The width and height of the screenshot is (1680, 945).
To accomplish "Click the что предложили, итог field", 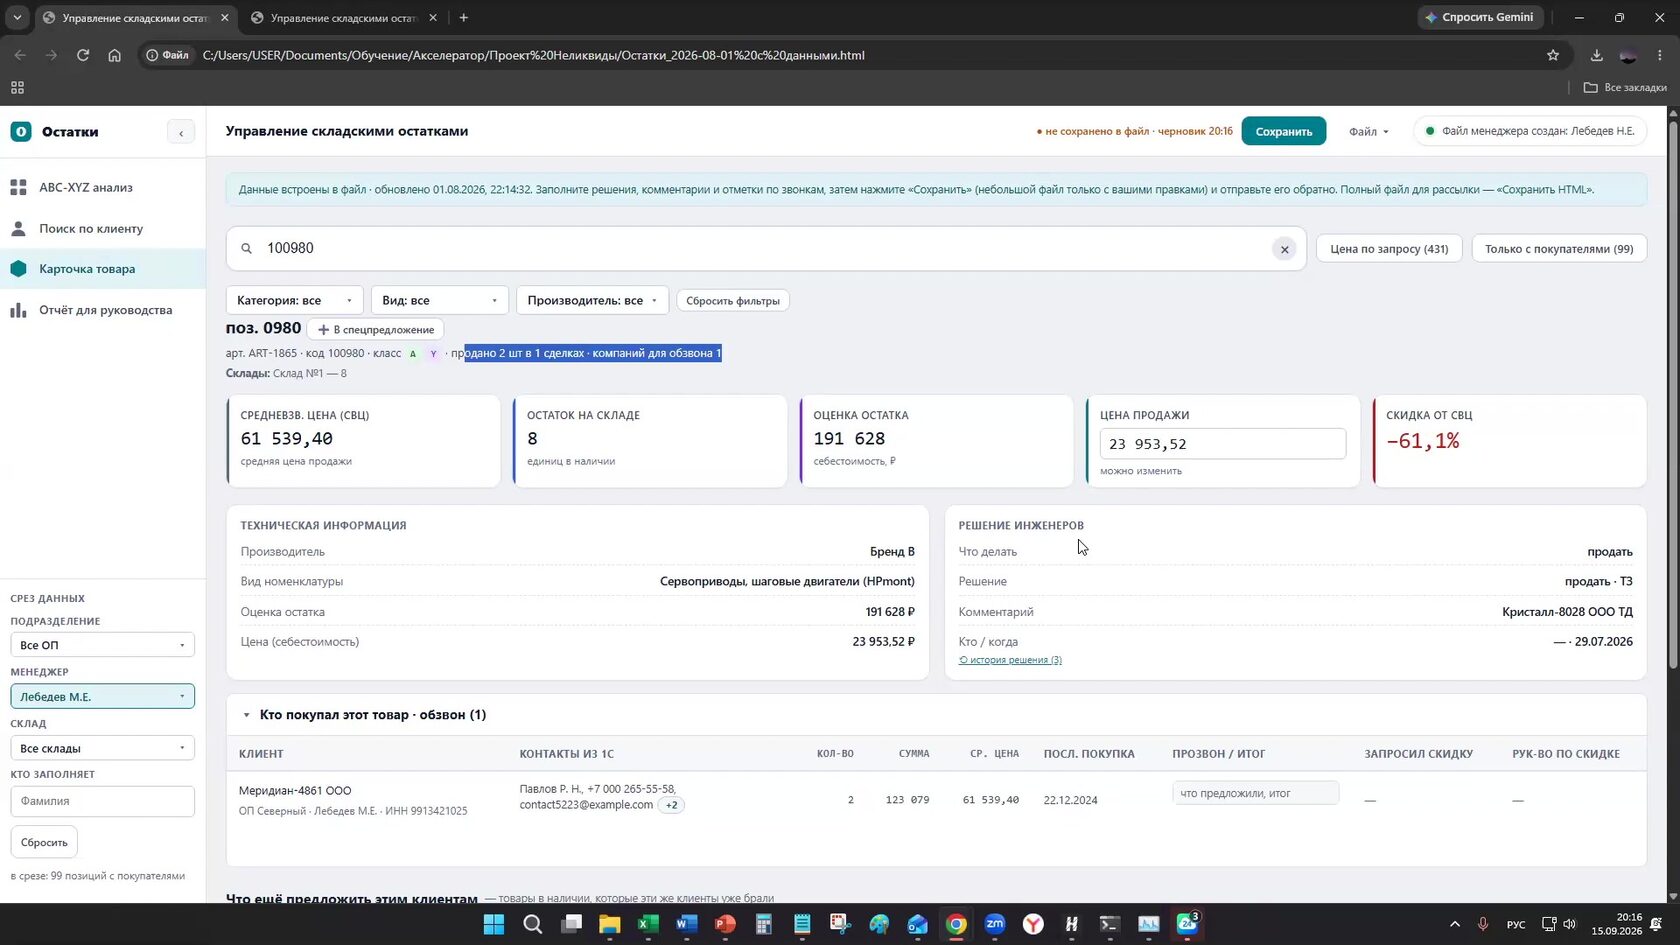I will 1255,793.
